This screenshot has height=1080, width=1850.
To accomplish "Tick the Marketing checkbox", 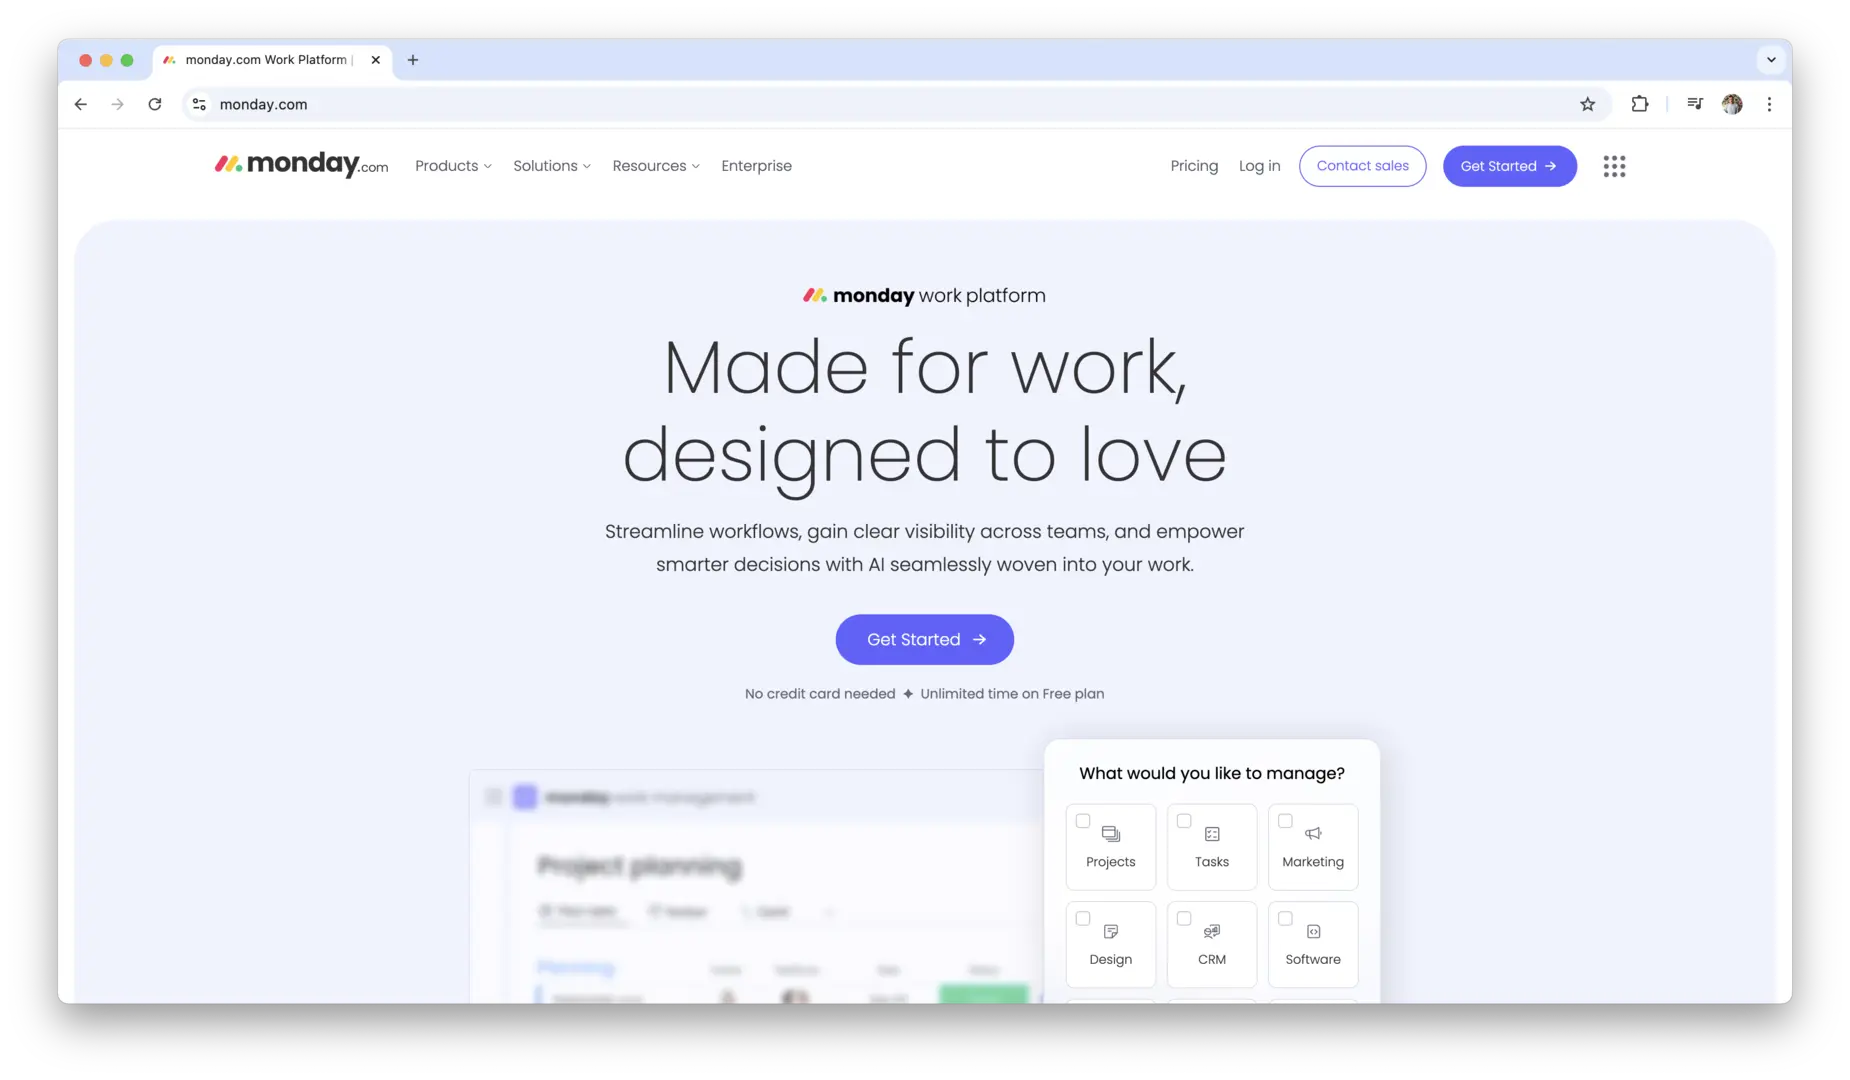I will [1285, 821].
